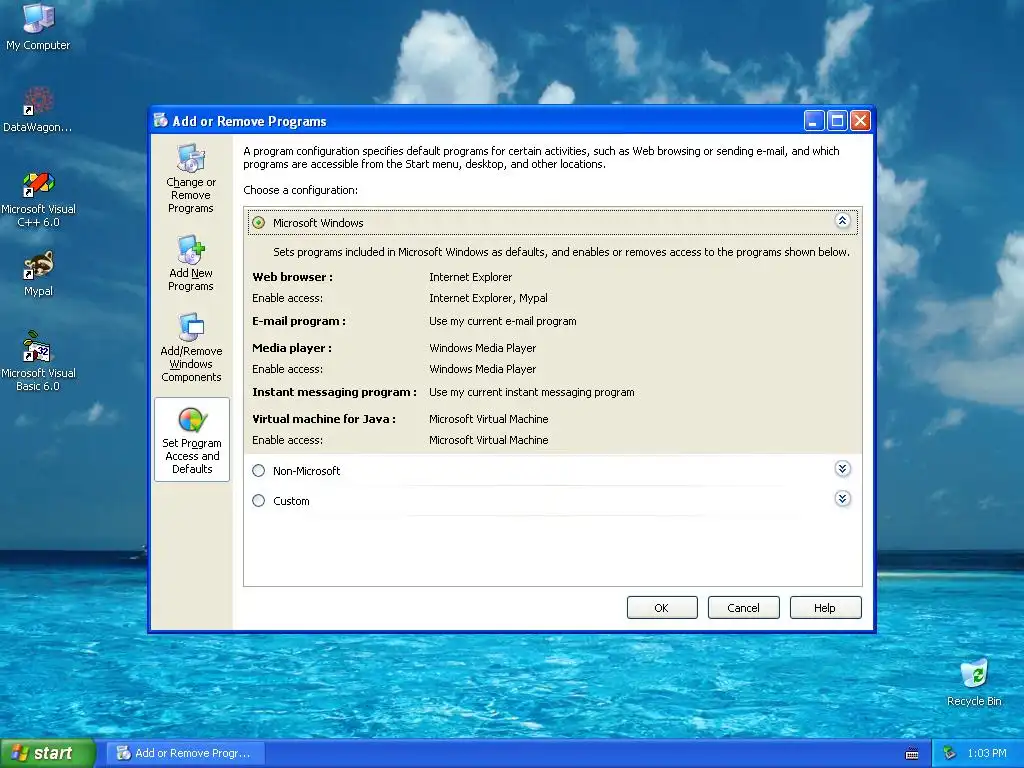Maximize the Add or Remove Programs window
Viewport: 1024px width, 768px height.
837,121
